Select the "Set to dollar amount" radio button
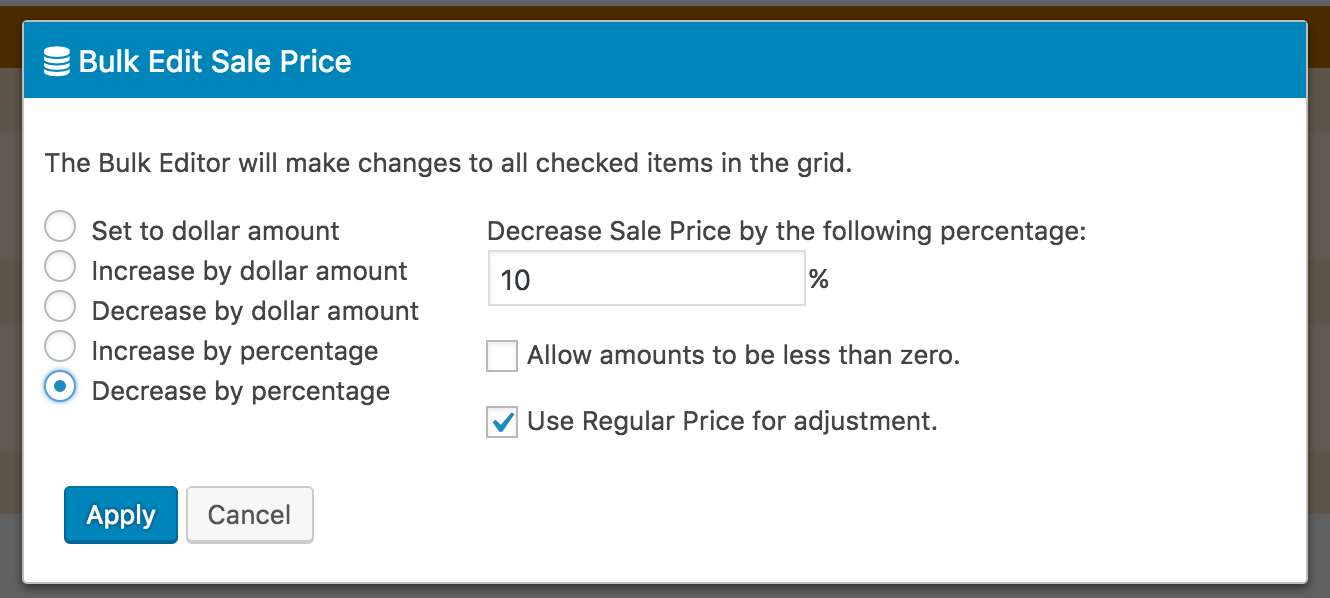Screen dimensions: 1330x598 [x=60, y=227]
